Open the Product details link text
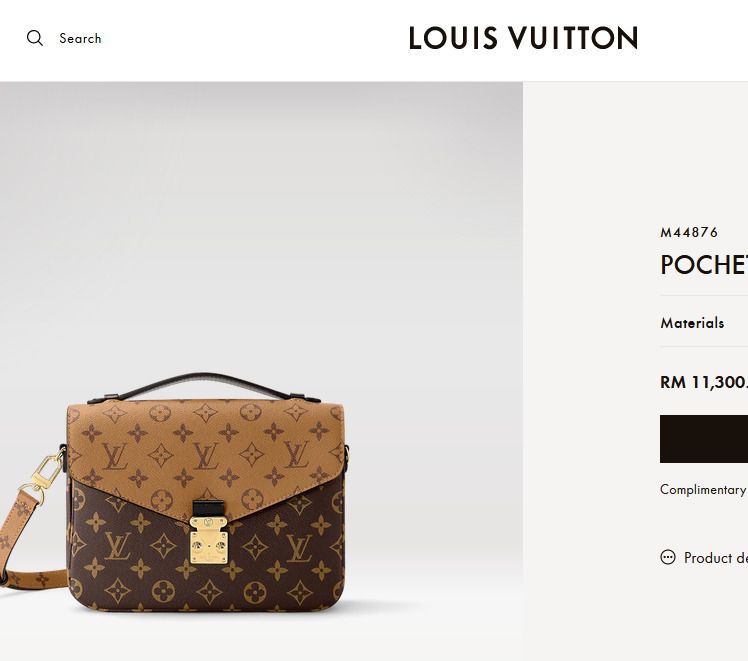748x661 pixels. tap(716, 558)
